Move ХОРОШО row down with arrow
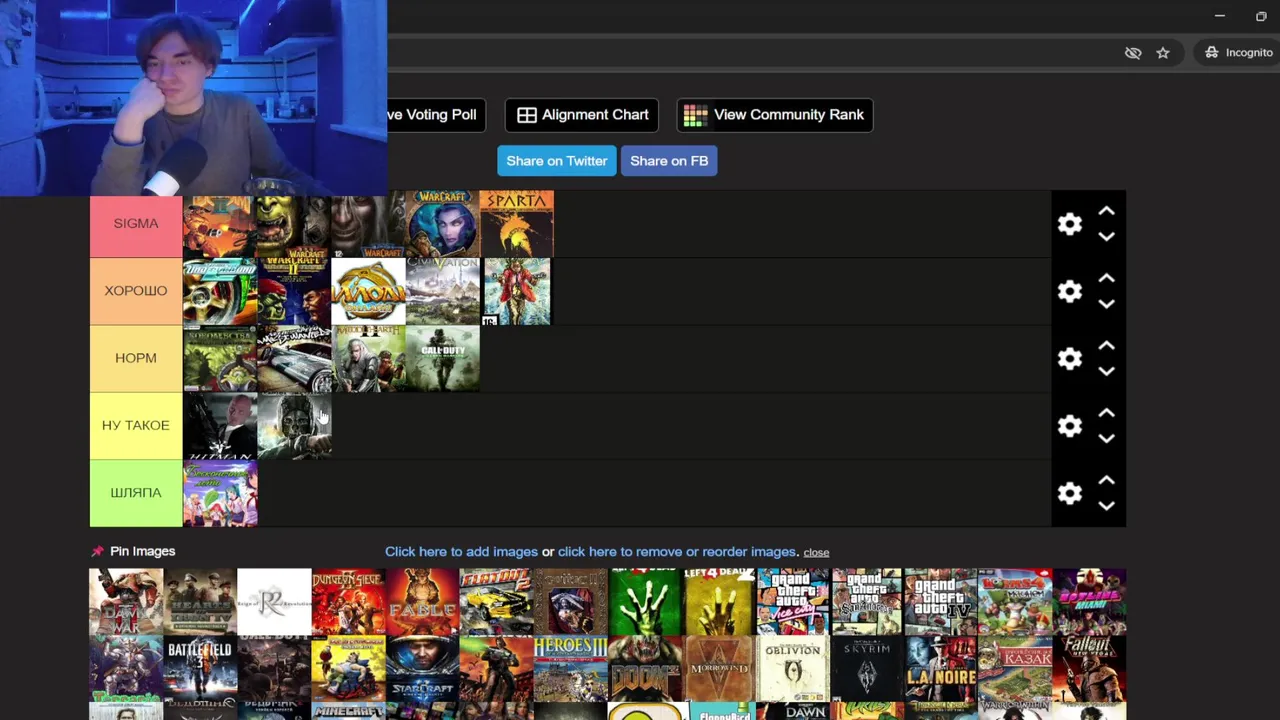 click(x=1106, y=304)
